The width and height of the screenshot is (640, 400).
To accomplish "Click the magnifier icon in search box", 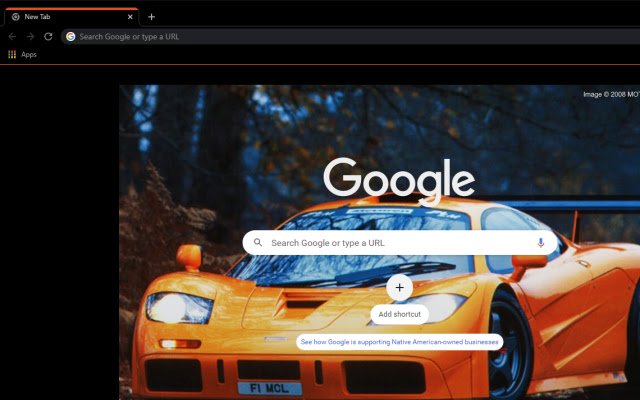I will pyautogui.click(x=258, y=242).
